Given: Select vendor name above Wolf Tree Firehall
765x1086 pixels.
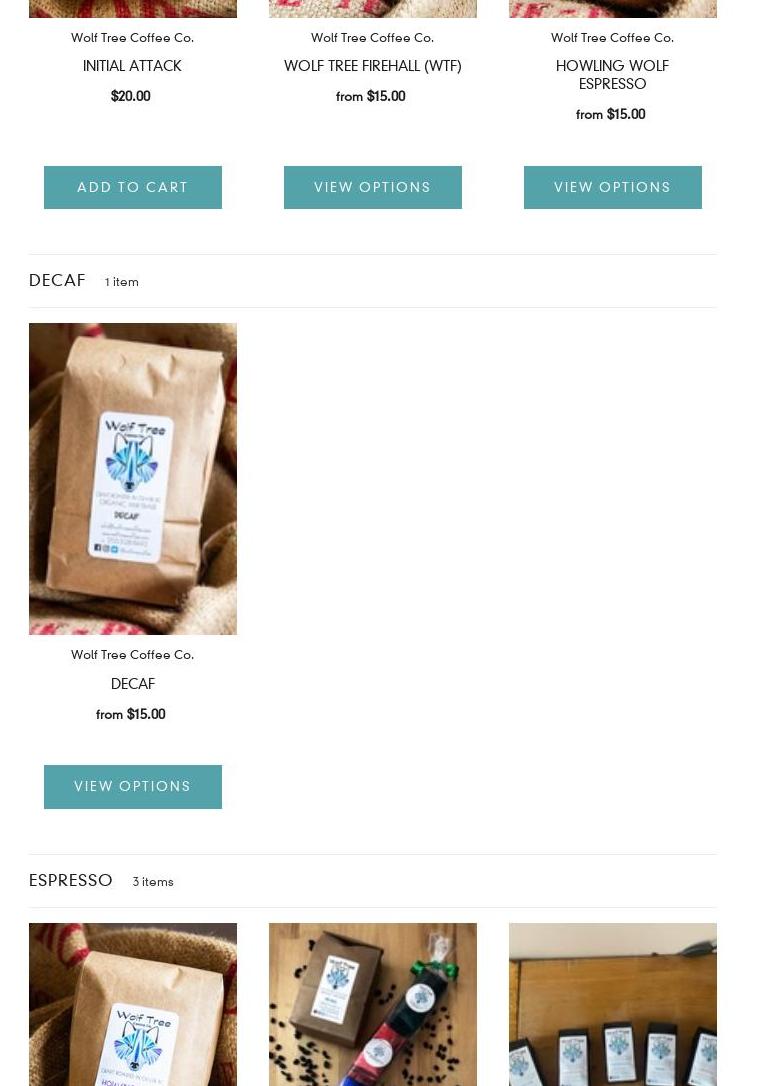Looking at the screenshot, I should point(372,37).
